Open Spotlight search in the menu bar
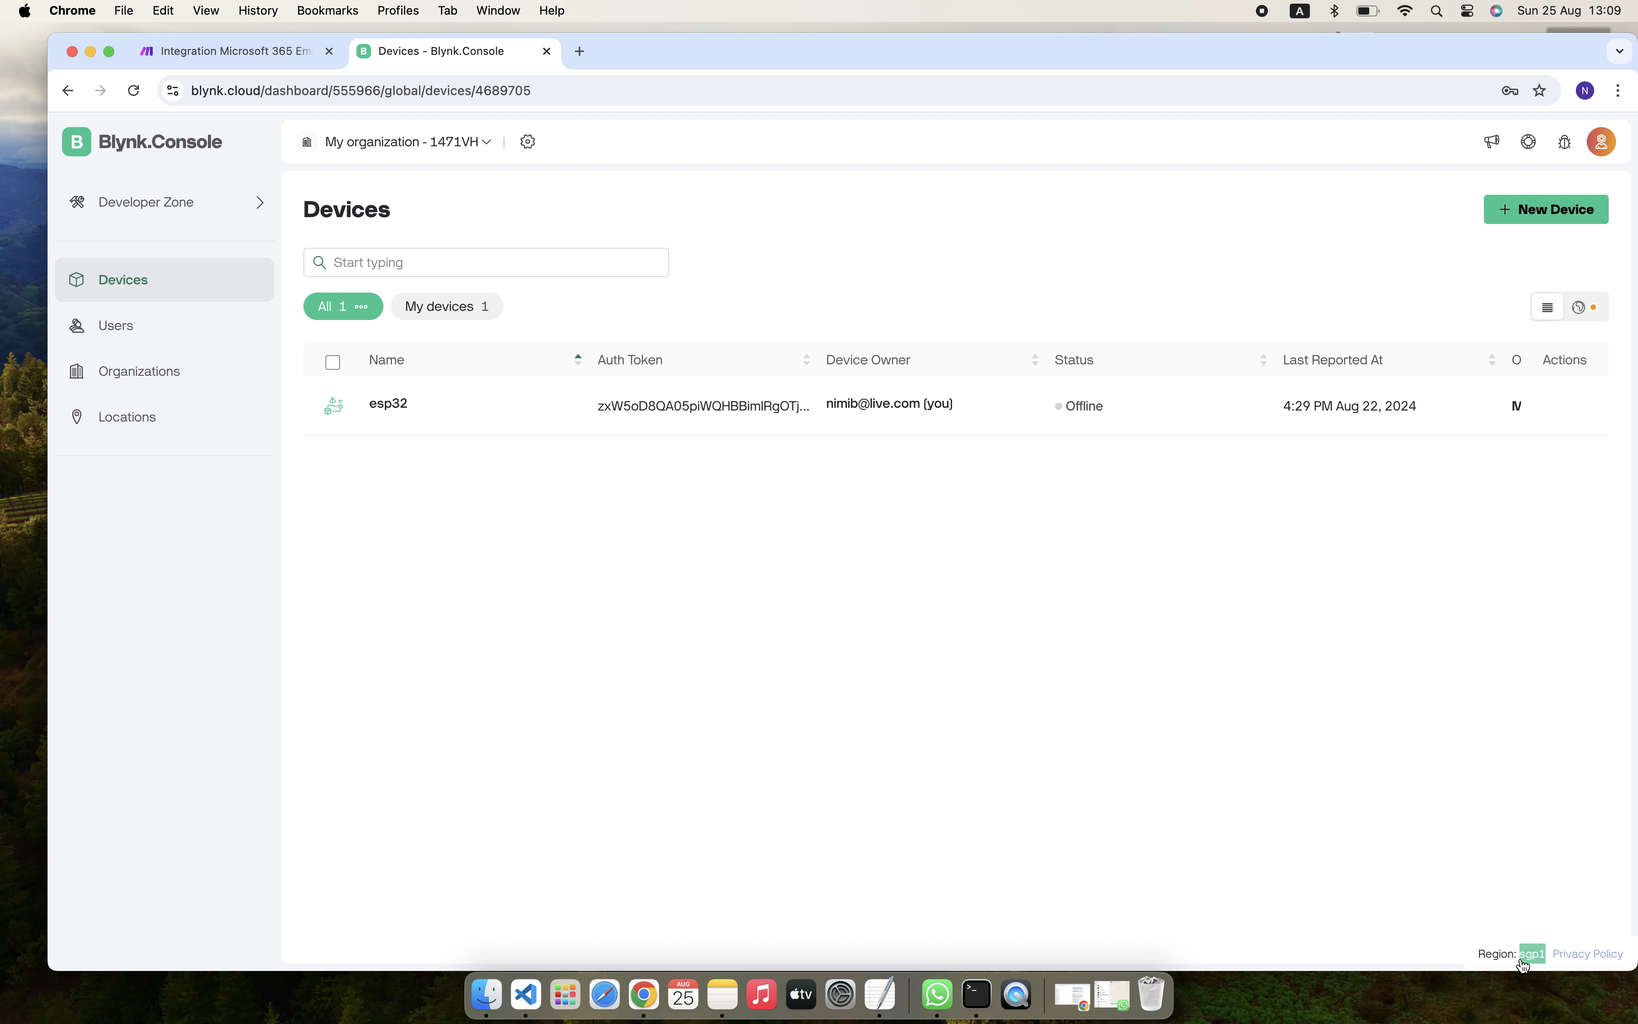 coord(1436,11)
